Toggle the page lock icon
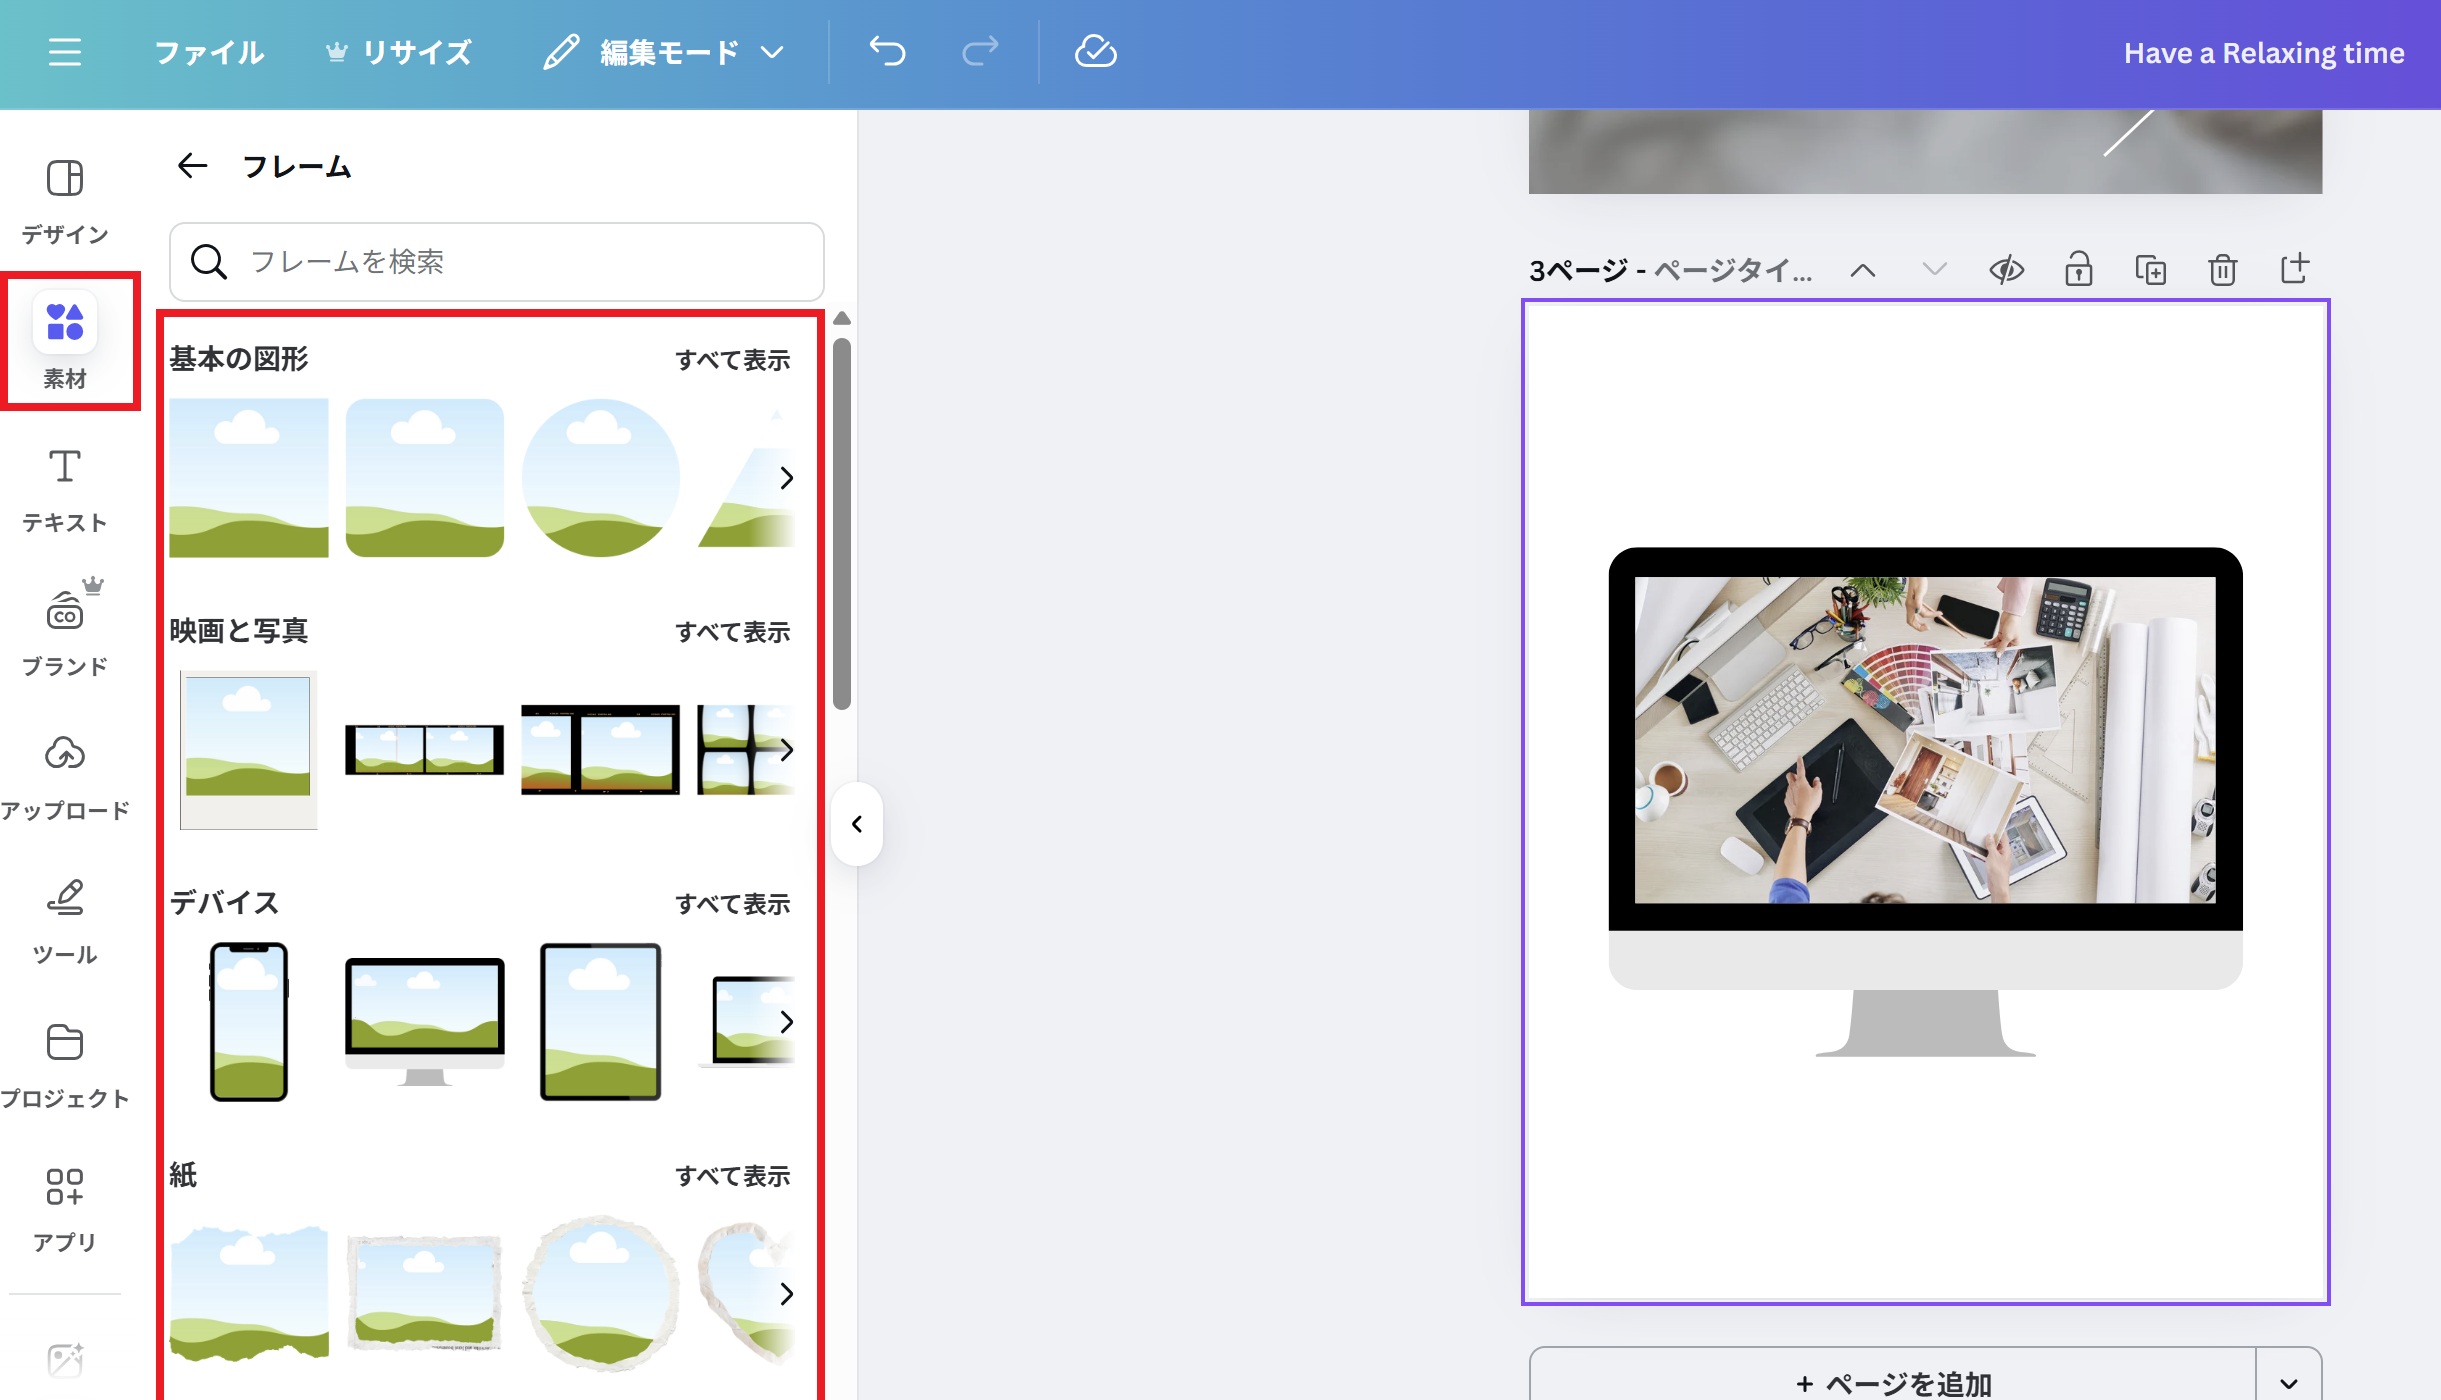 point(2078,270)
